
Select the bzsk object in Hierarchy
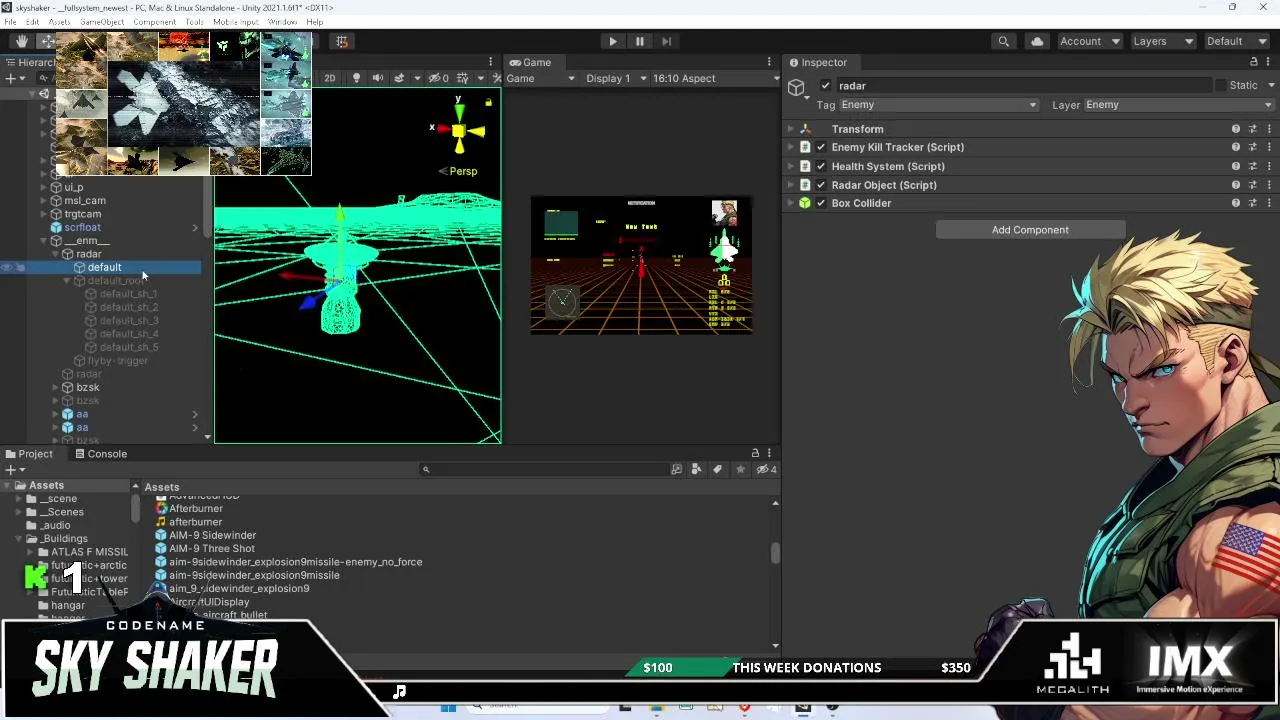pos(88,387)
